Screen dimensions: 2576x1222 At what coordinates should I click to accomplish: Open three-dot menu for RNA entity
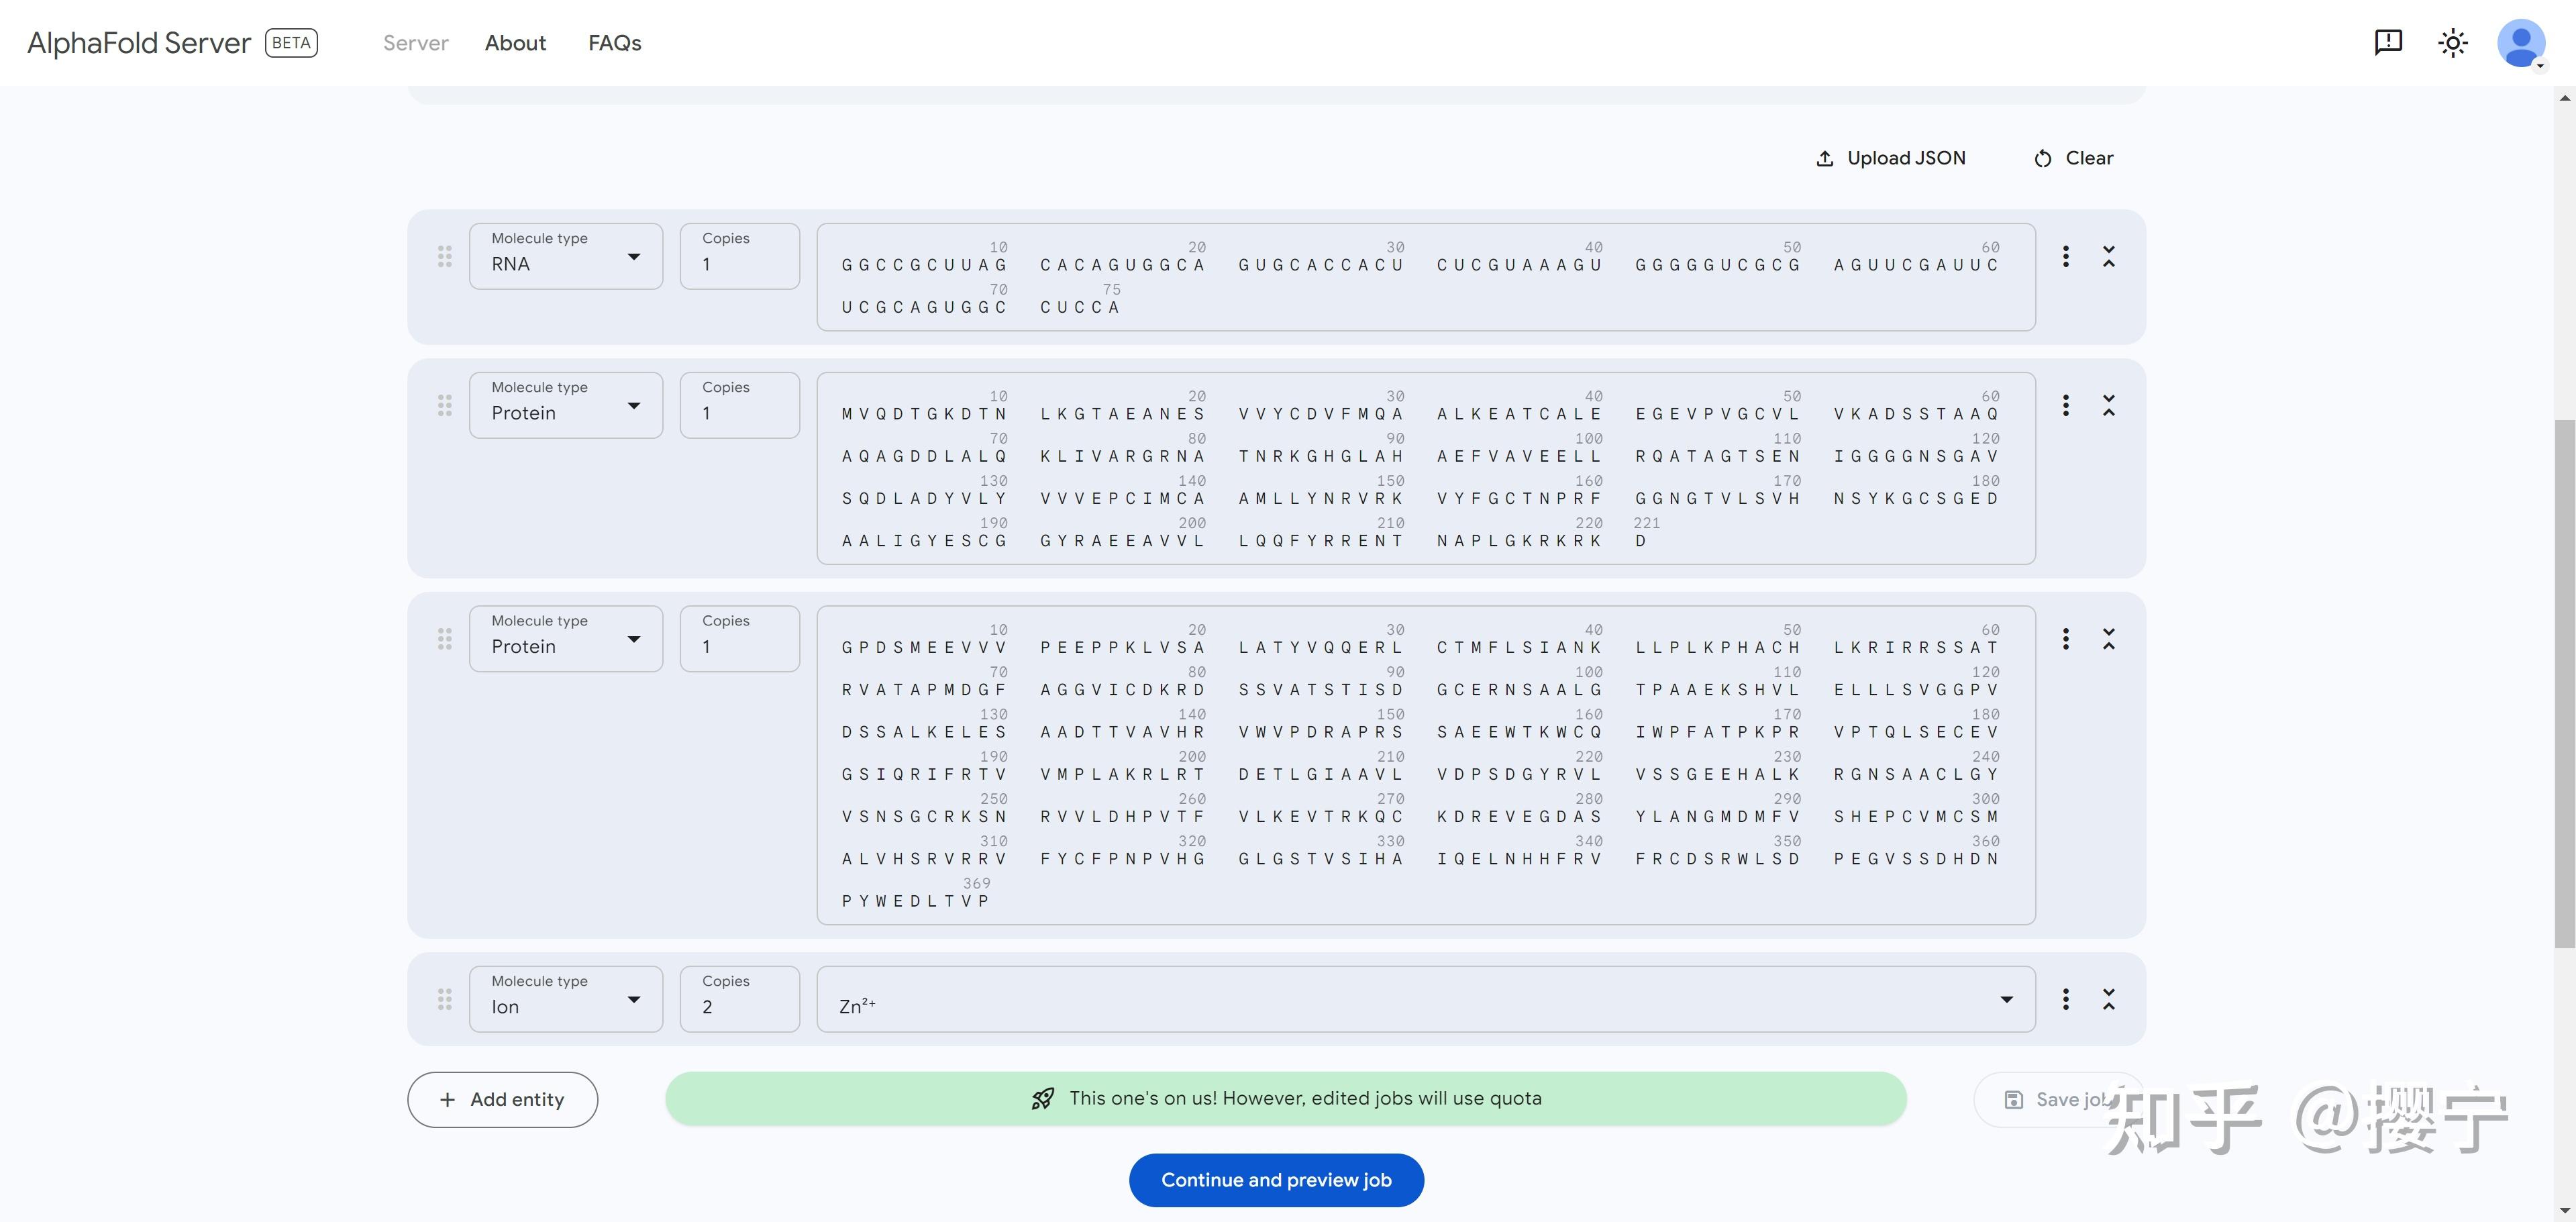(x=2065, y=256)
